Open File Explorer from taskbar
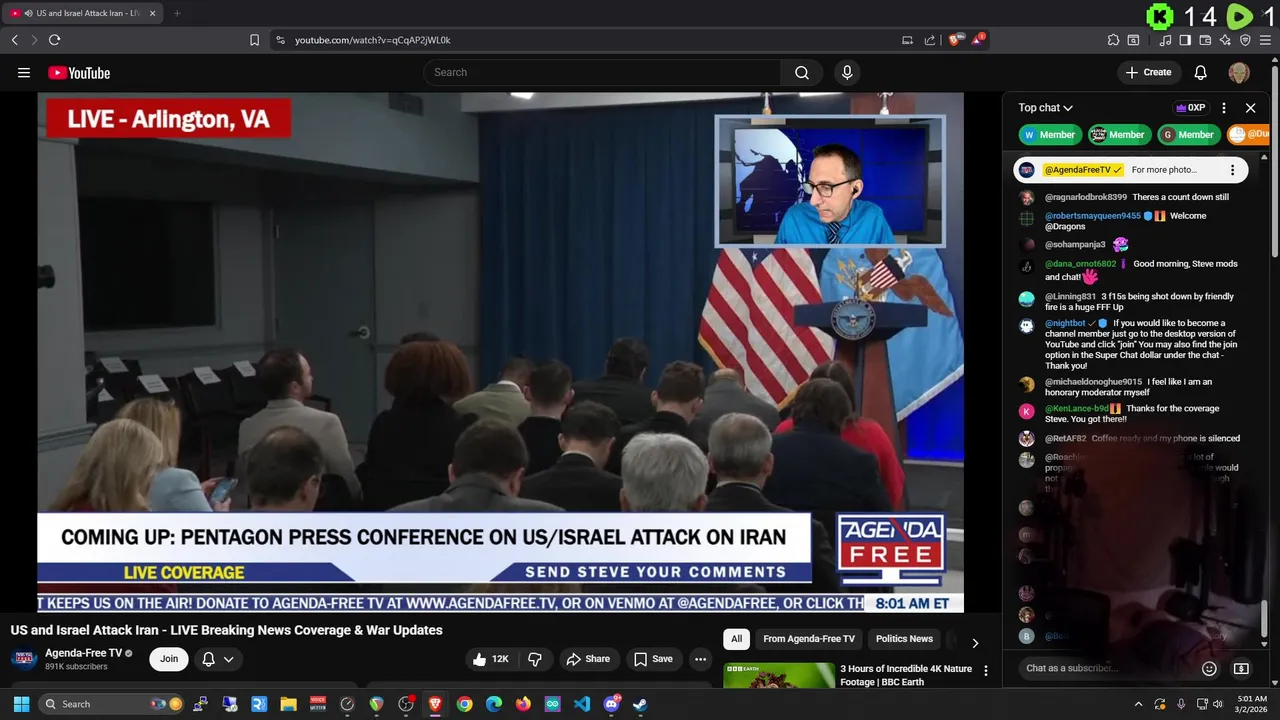Viewport: 1280px width, 720px height. click(x=288, y=704)
